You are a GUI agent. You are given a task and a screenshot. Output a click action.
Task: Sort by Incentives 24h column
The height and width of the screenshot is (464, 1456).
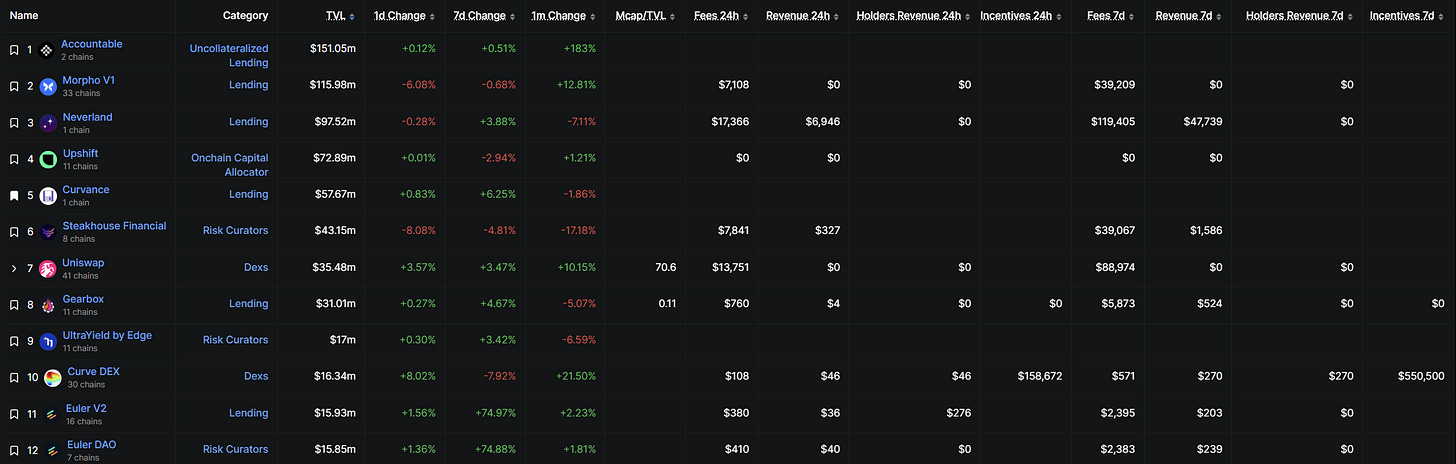click(1021, 16)
